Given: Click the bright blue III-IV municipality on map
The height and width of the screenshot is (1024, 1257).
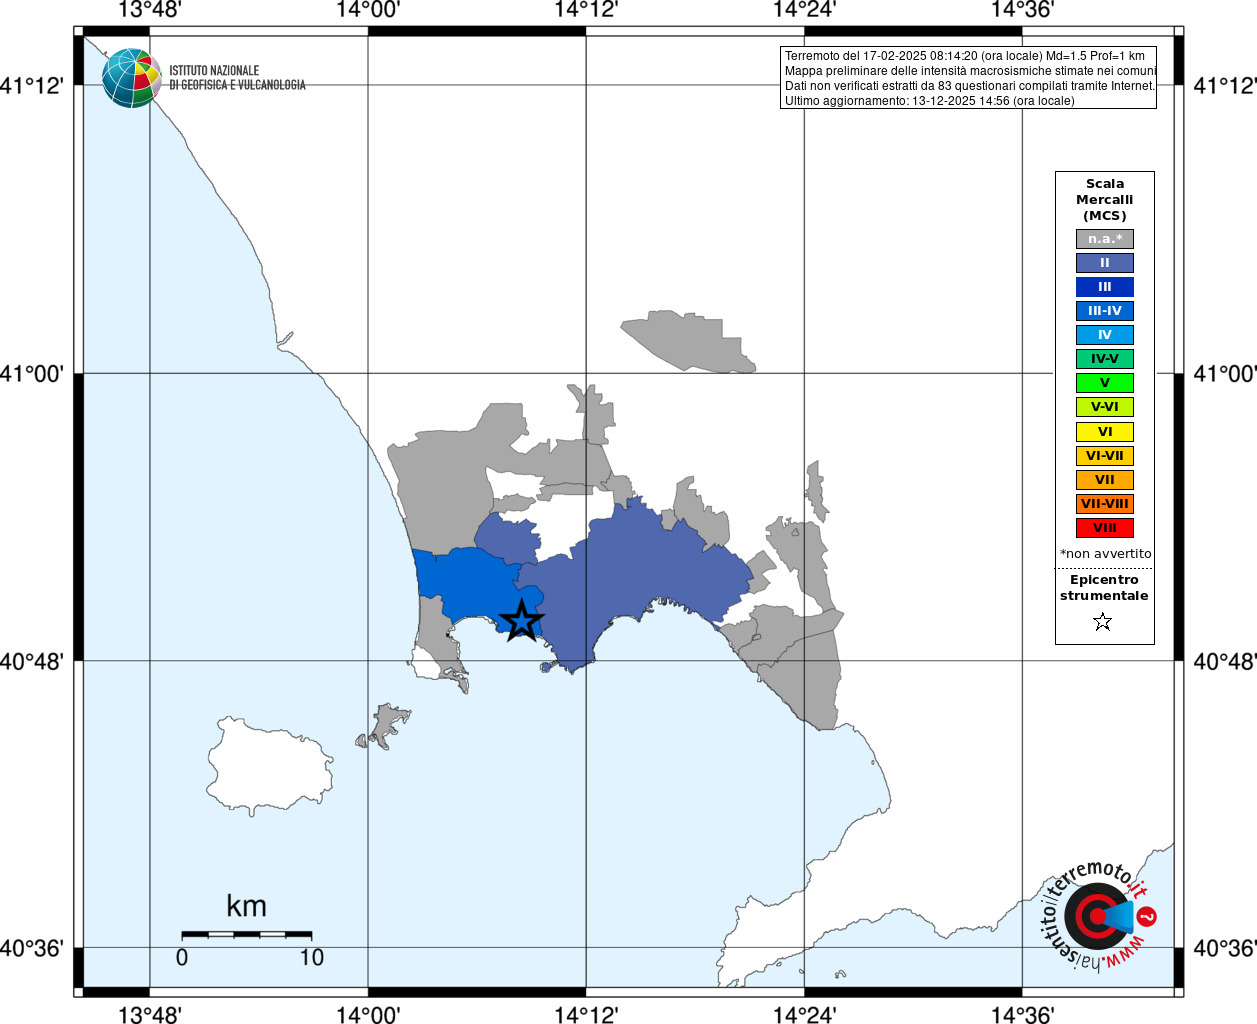Looking at the screenshot, I should click(470, 585).
